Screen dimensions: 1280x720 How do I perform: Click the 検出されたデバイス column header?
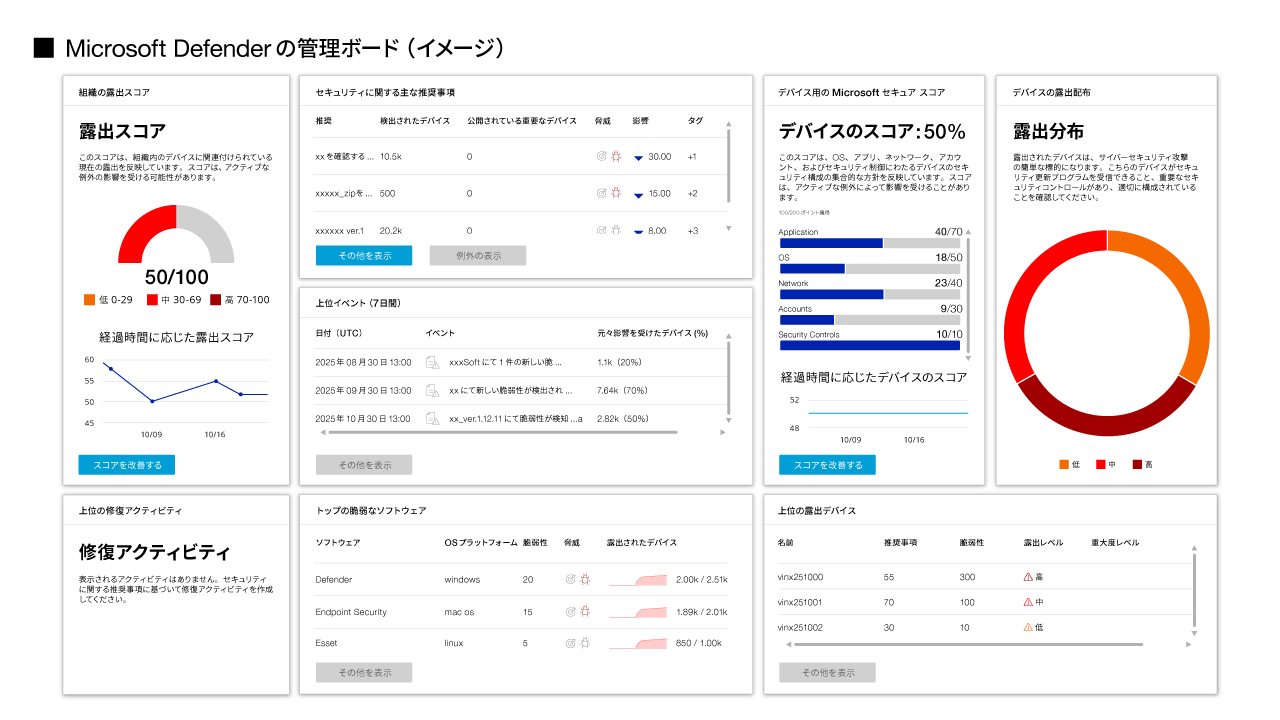[x=414, y=120]
